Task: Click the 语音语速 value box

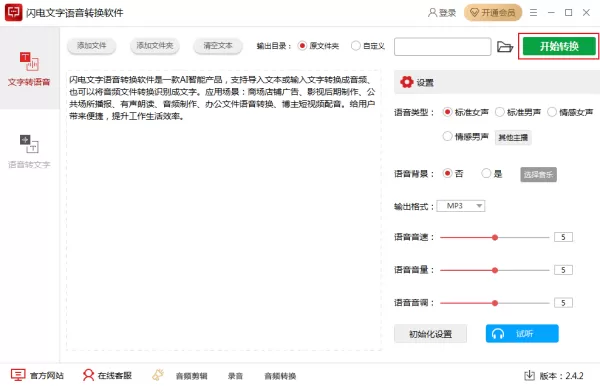Action: click(x=563, y=237)
